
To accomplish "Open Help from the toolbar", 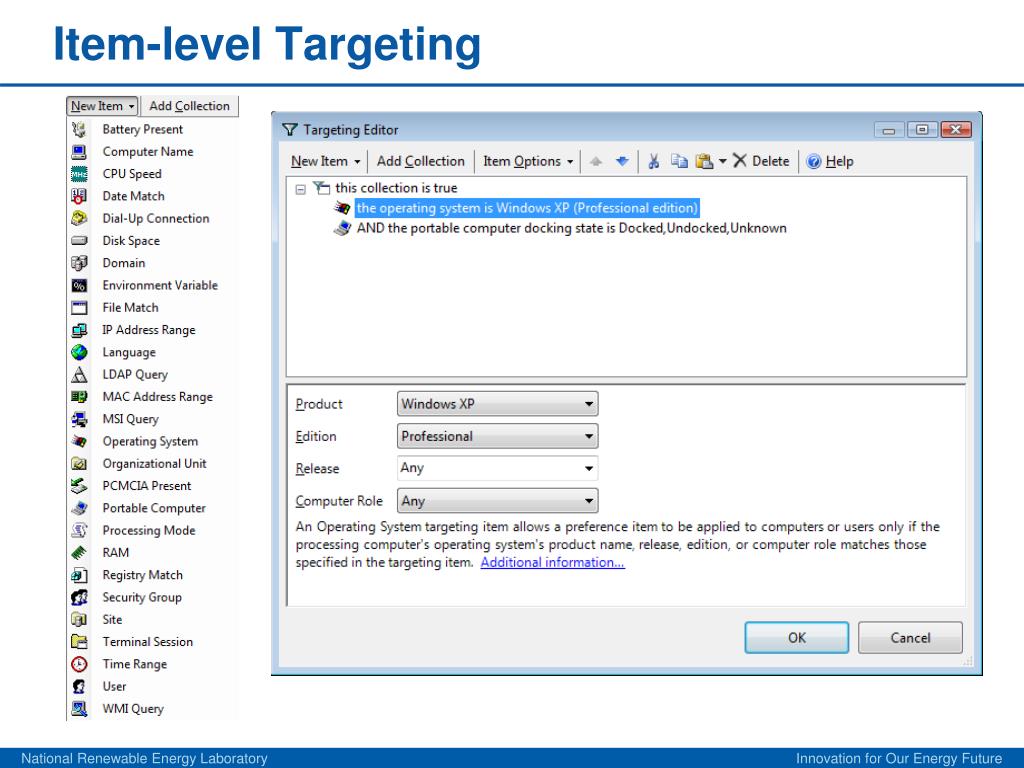I will 830,161.
